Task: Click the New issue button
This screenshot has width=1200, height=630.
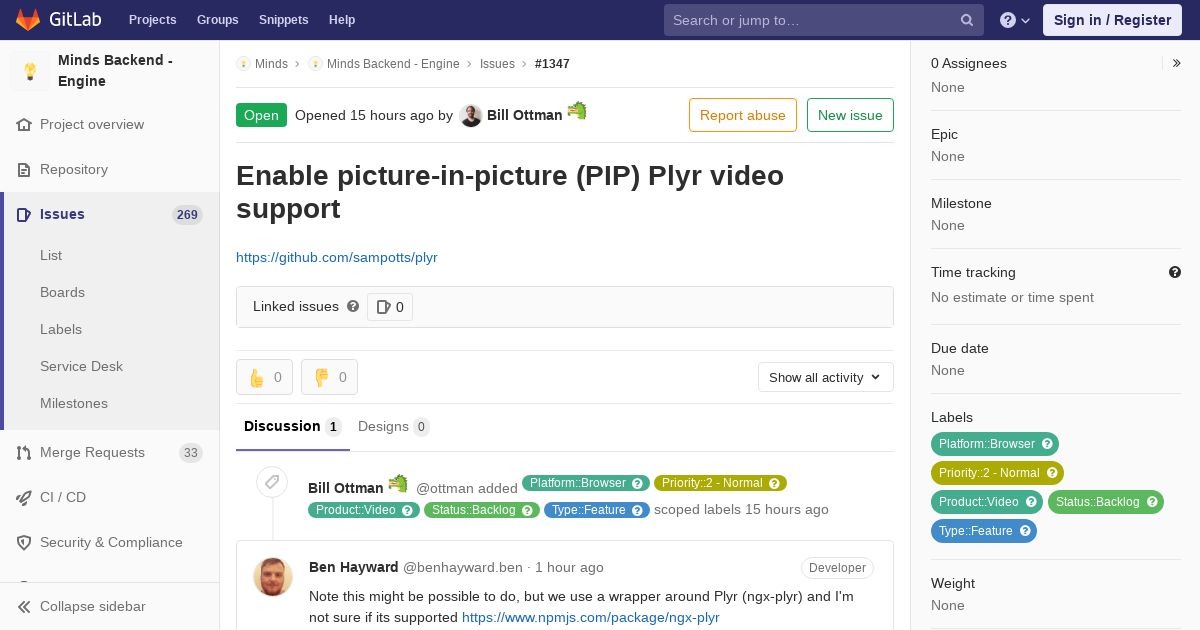Action: pyautogui.click(x=850, y=115)
